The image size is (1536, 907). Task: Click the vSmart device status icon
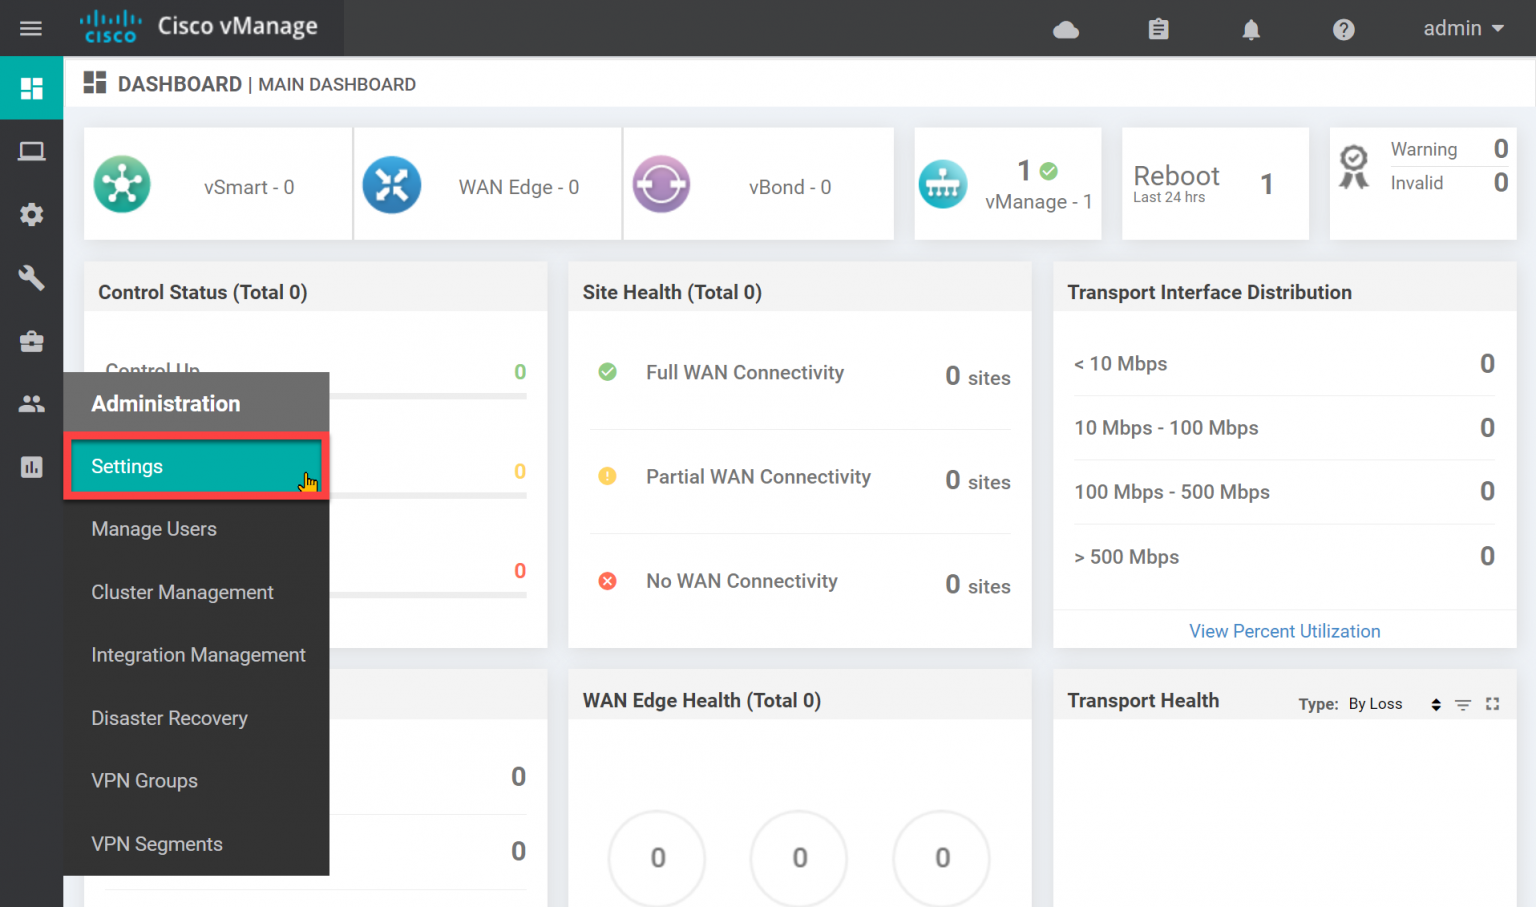click(x=122, y=184)
